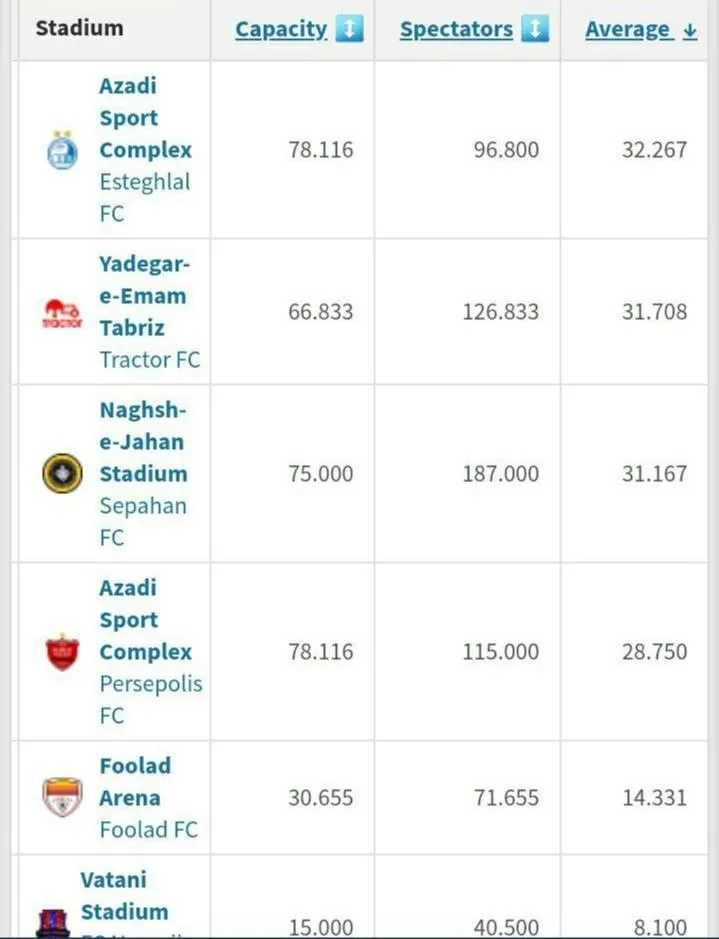Toggle the descending arrow beside Average
719x939 pixels.
(690, 31)
